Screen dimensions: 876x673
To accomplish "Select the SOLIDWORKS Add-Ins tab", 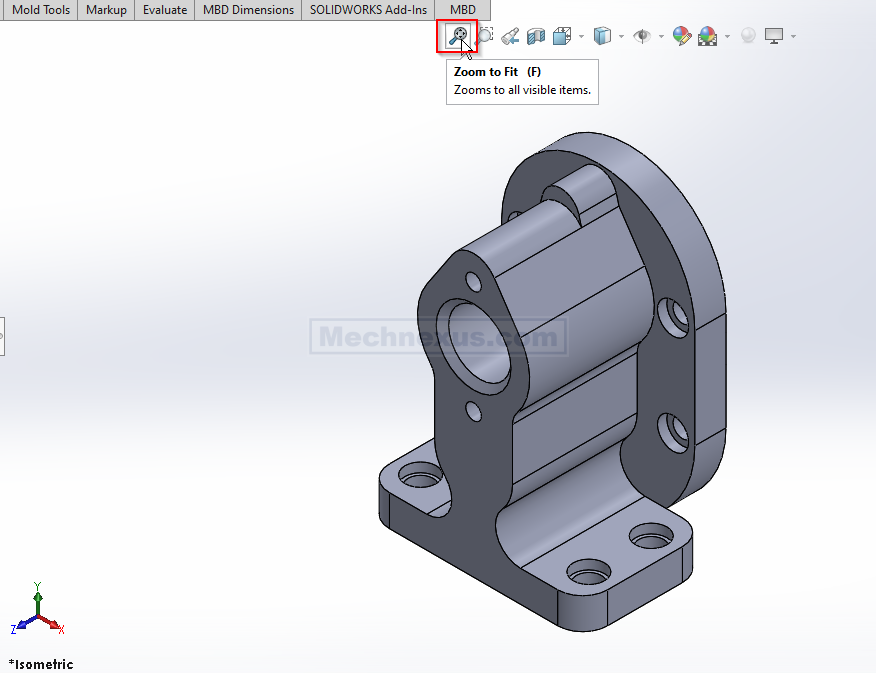I will pyautogui.click(x=369, y=10).
